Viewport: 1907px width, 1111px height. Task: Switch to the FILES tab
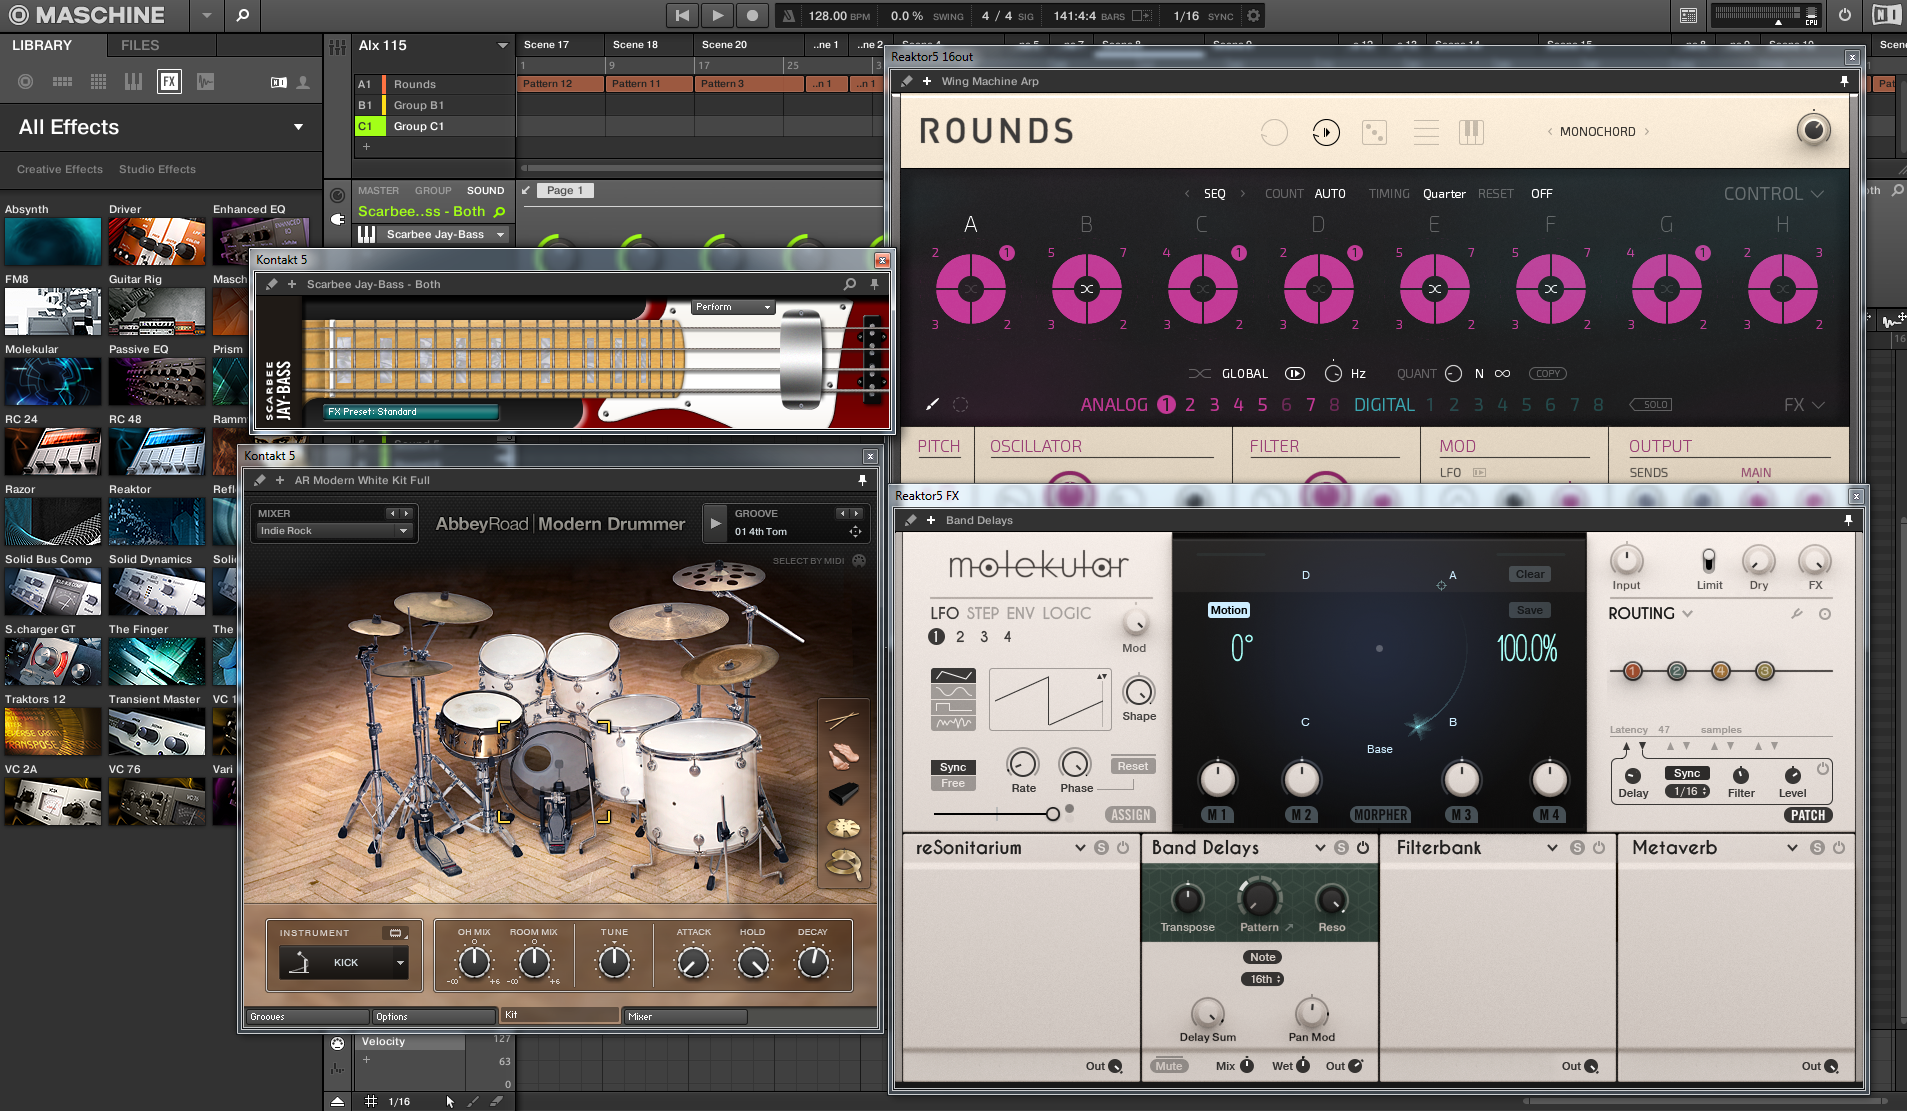(140, 45)
